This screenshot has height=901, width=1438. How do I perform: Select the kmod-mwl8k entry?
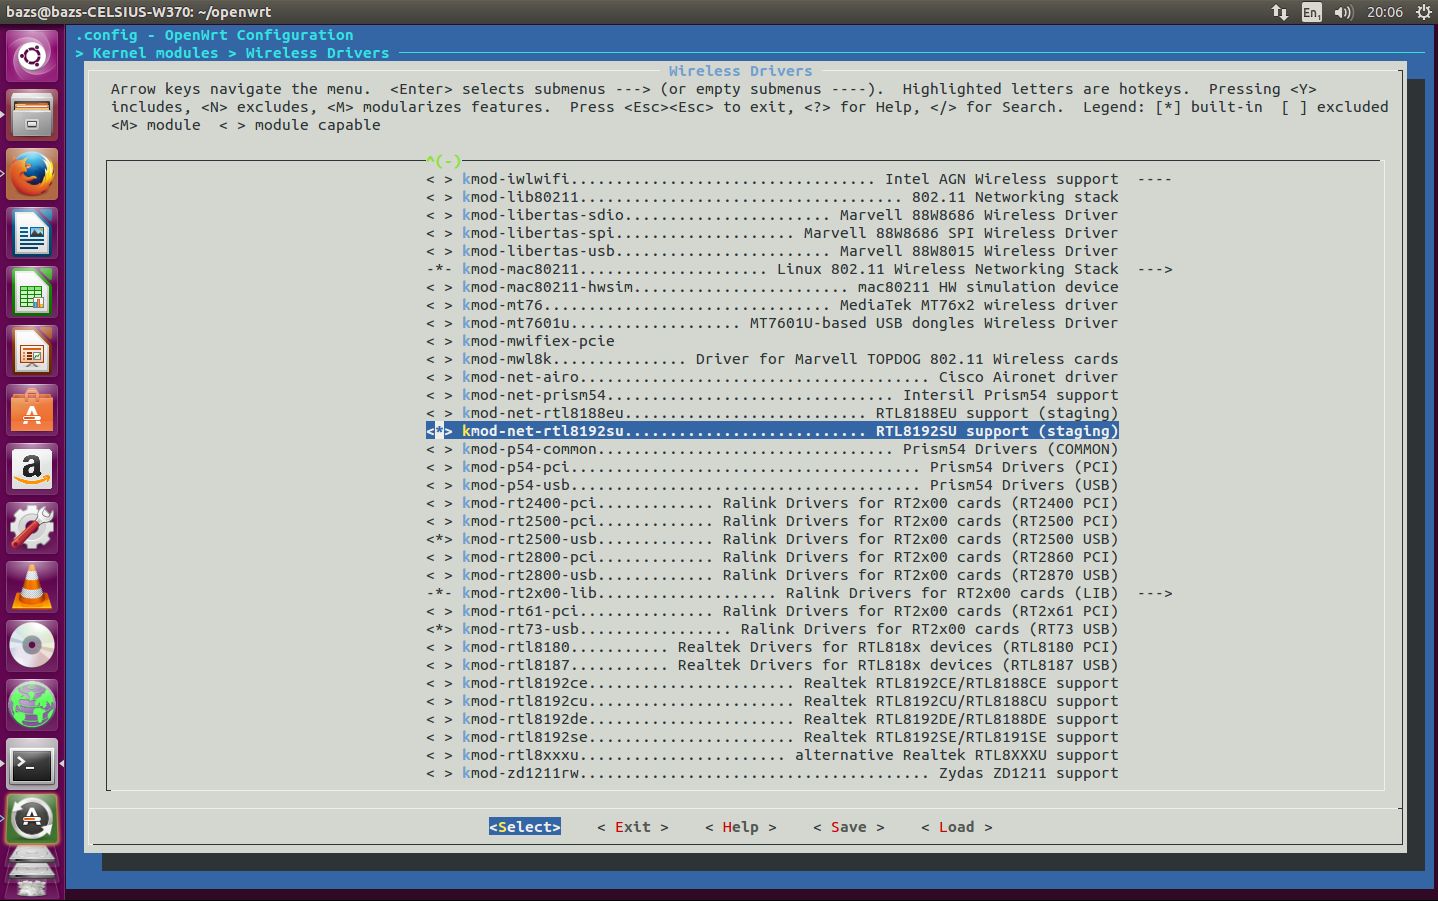772,359
